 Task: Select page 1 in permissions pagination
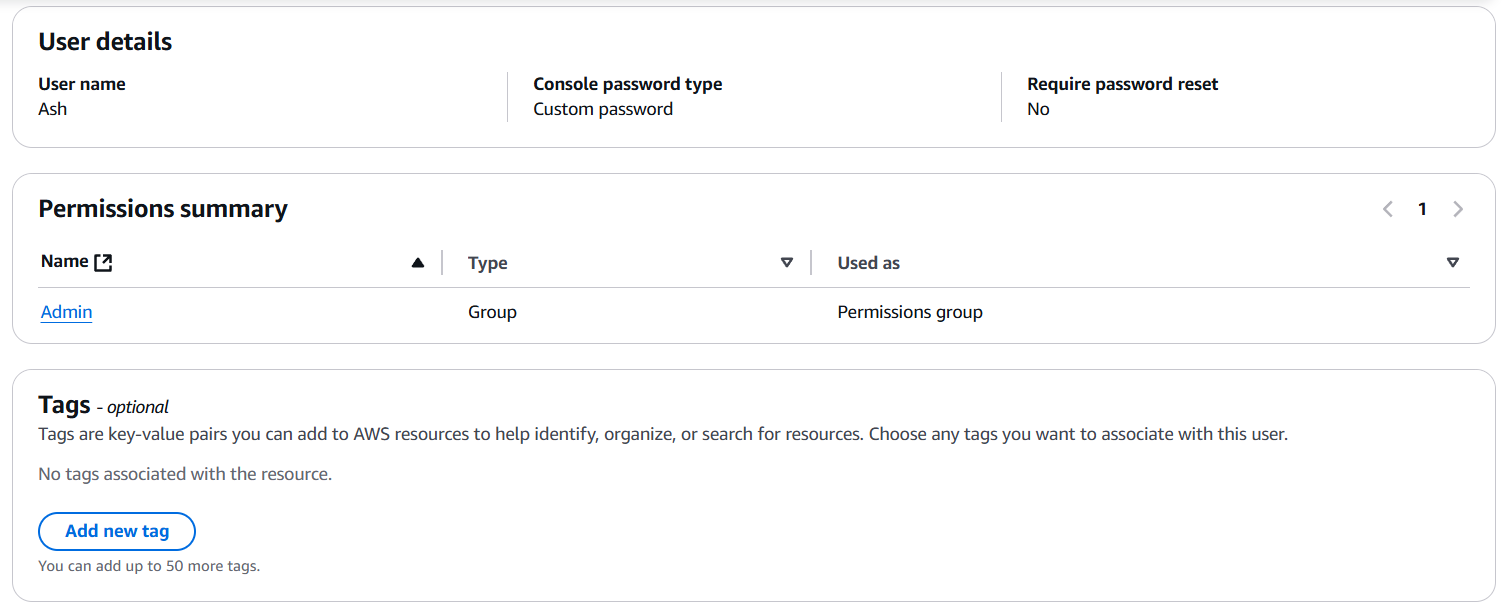point(1422,209)
